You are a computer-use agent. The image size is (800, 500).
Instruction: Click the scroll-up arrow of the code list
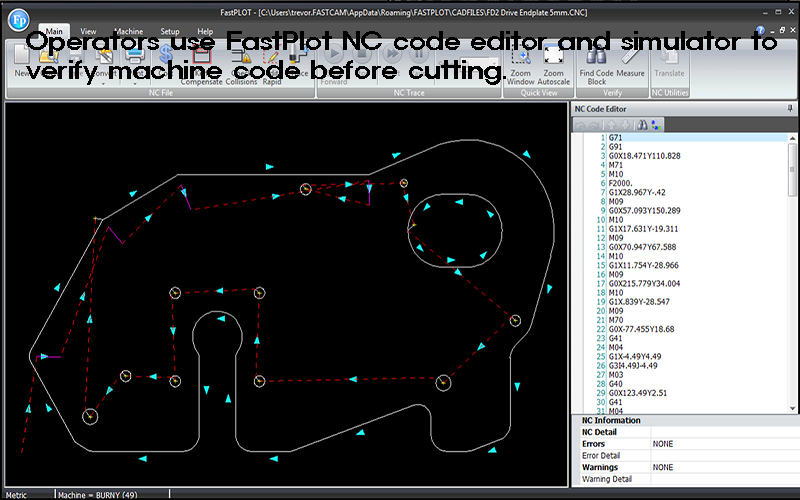pyautogui.click(x=793, y=138)
